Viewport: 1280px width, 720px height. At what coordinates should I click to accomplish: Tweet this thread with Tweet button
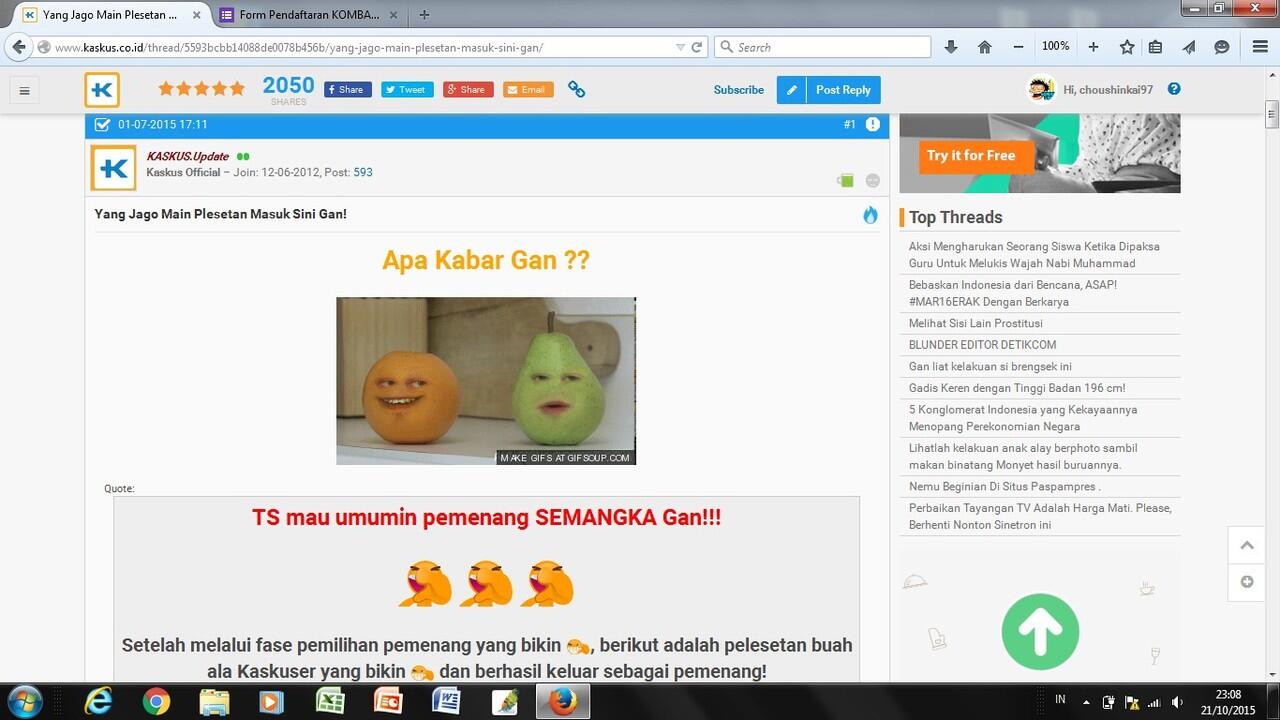pos(407,89)
